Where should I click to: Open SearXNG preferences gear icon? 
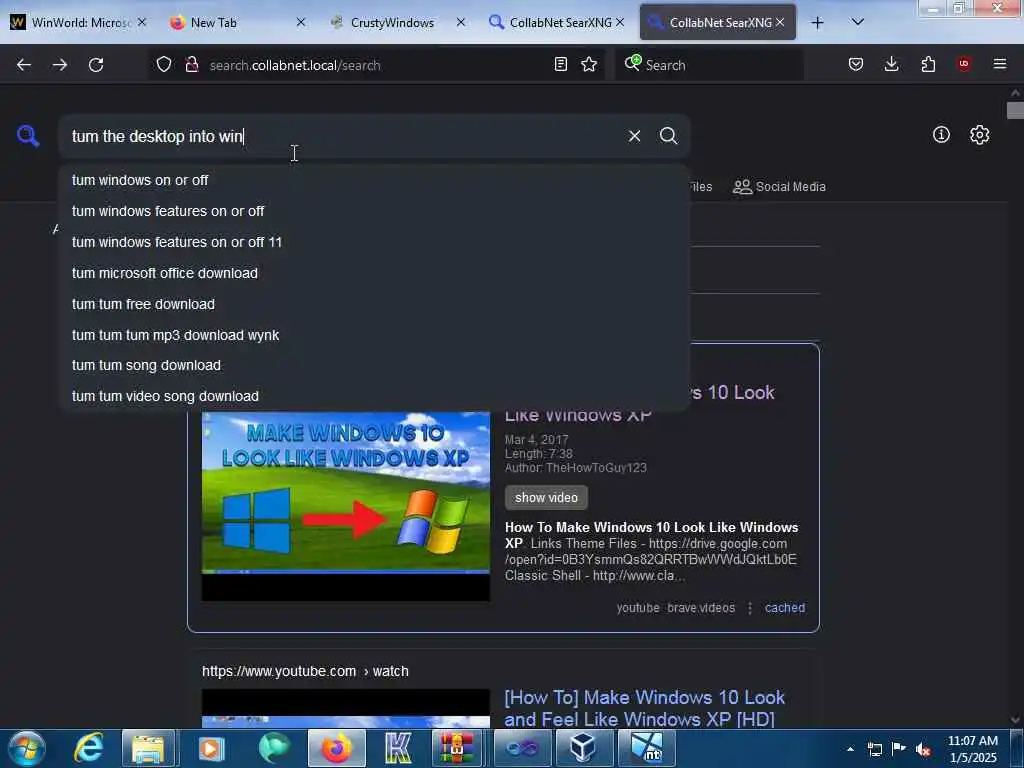coord(979,135)
